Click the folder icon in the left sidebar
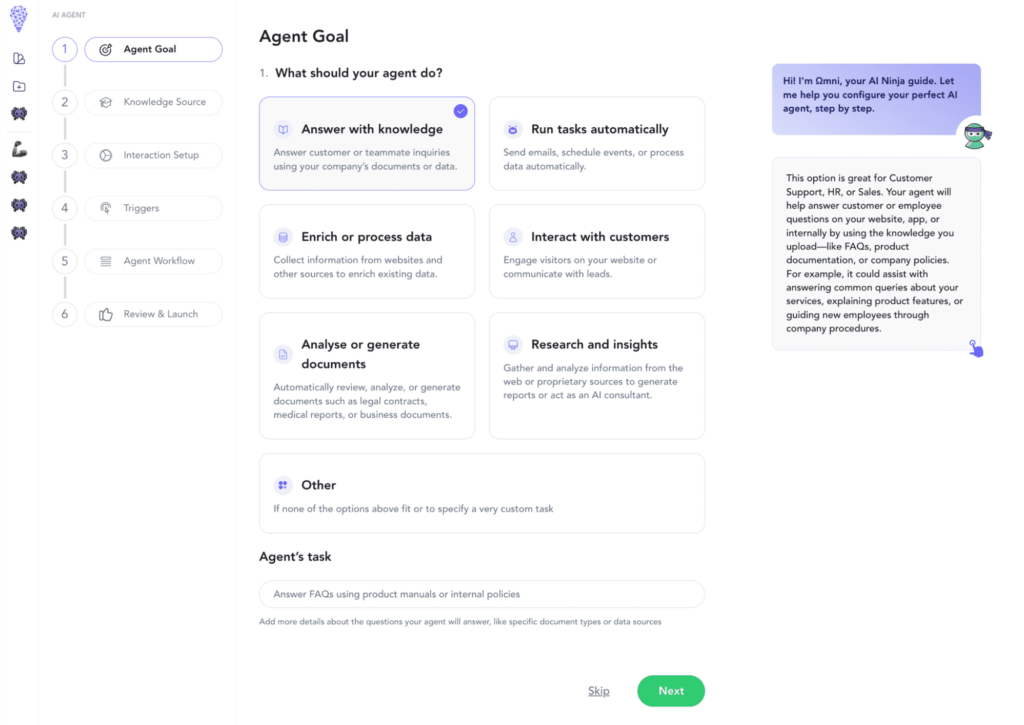The image size is (1024, 725). click(x=17, y=86)
